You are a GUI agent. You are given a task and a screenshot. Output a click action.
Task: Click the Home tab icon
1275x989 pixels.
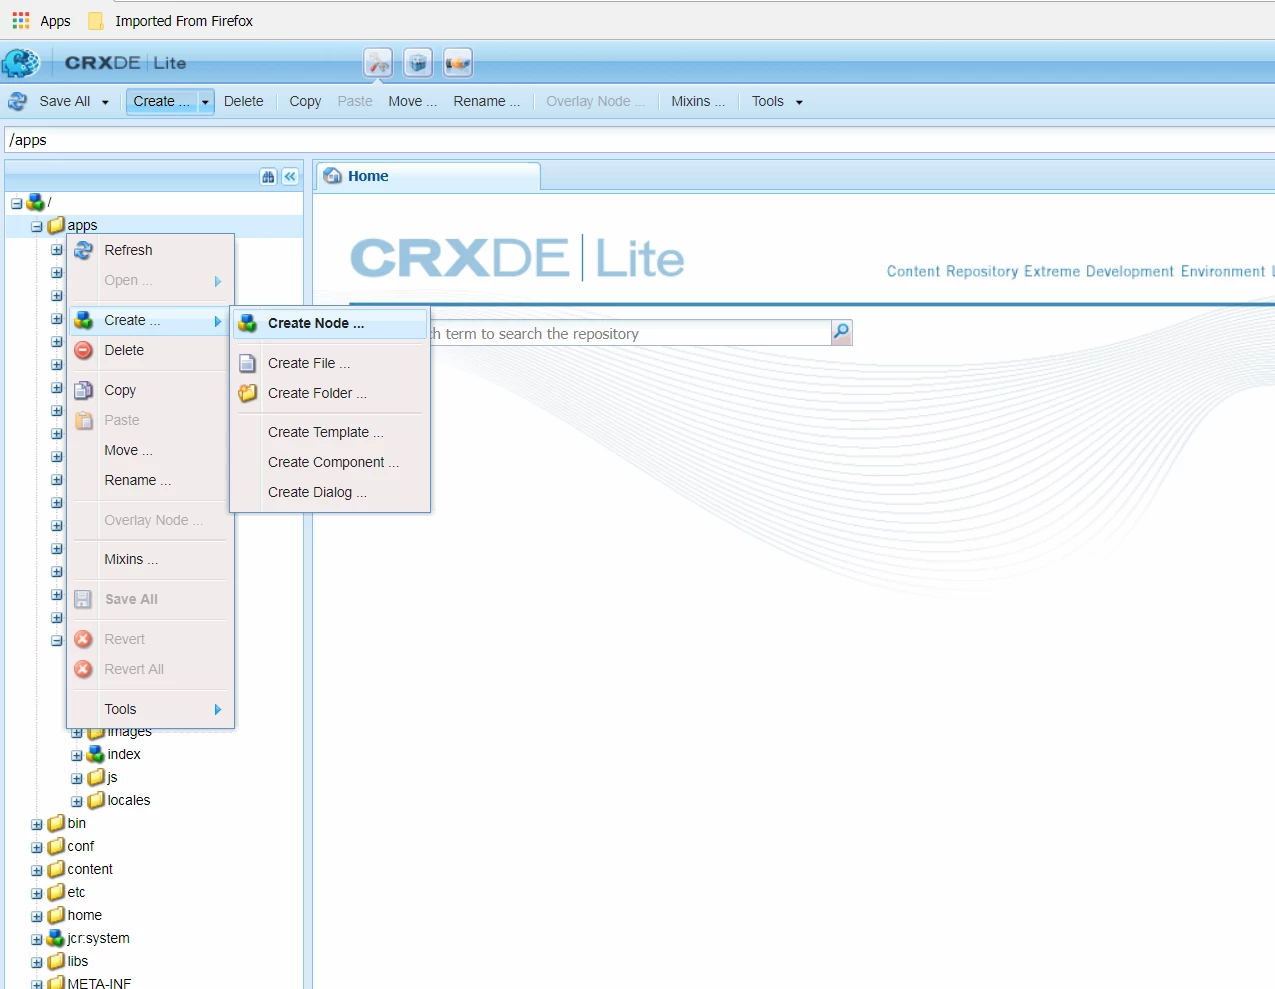point(333,176)
